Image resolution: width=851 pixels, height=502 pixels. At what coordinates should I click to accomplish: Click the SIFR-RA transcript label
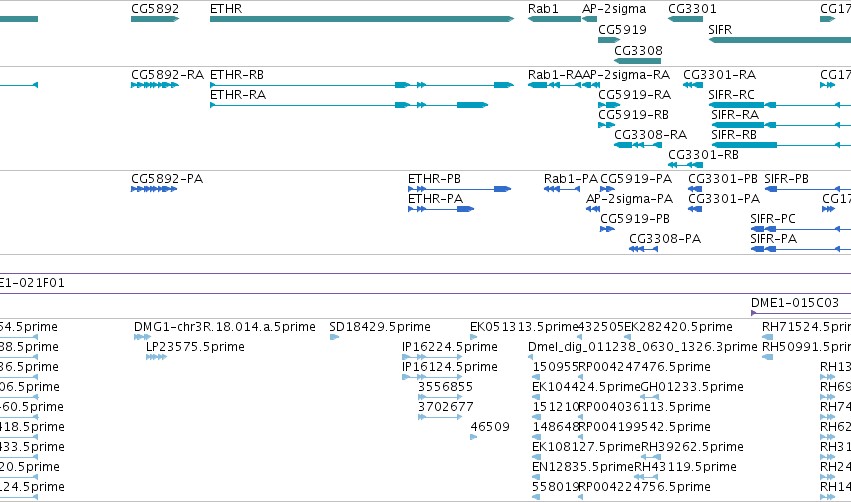(735, 115)
